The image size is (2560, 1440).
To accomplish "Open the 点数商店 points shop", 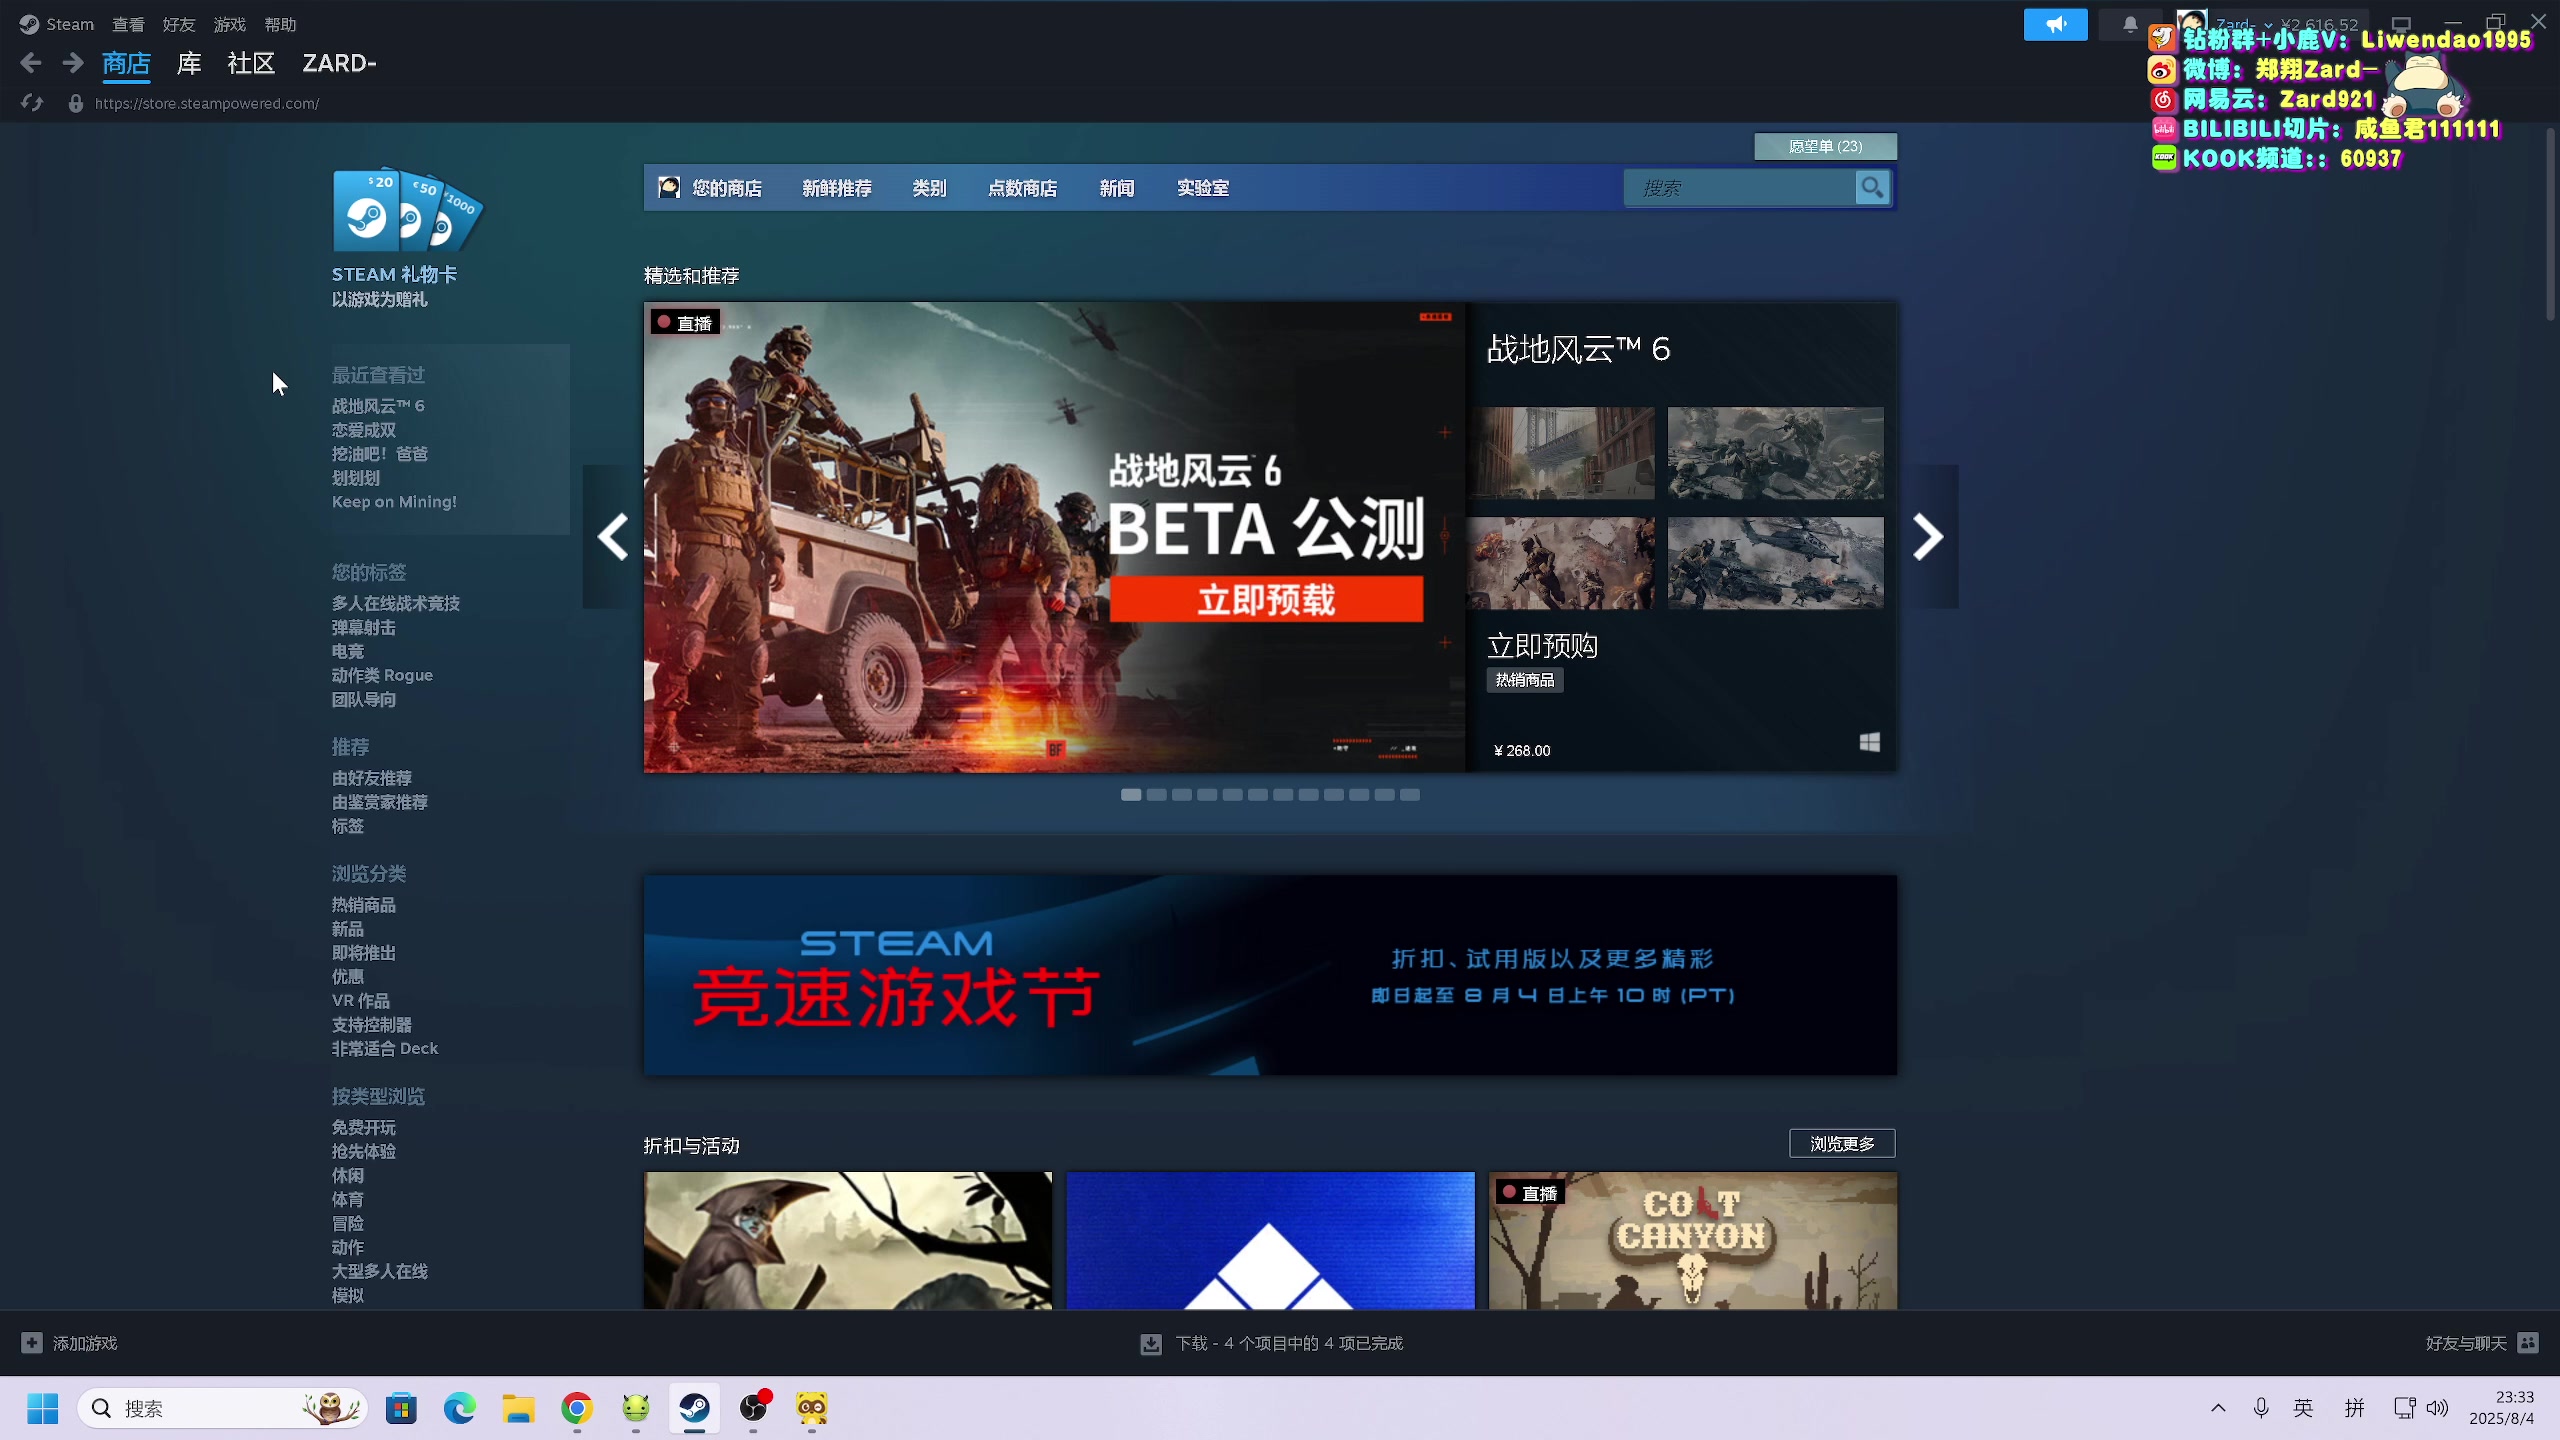I will tap(1023, 188).
